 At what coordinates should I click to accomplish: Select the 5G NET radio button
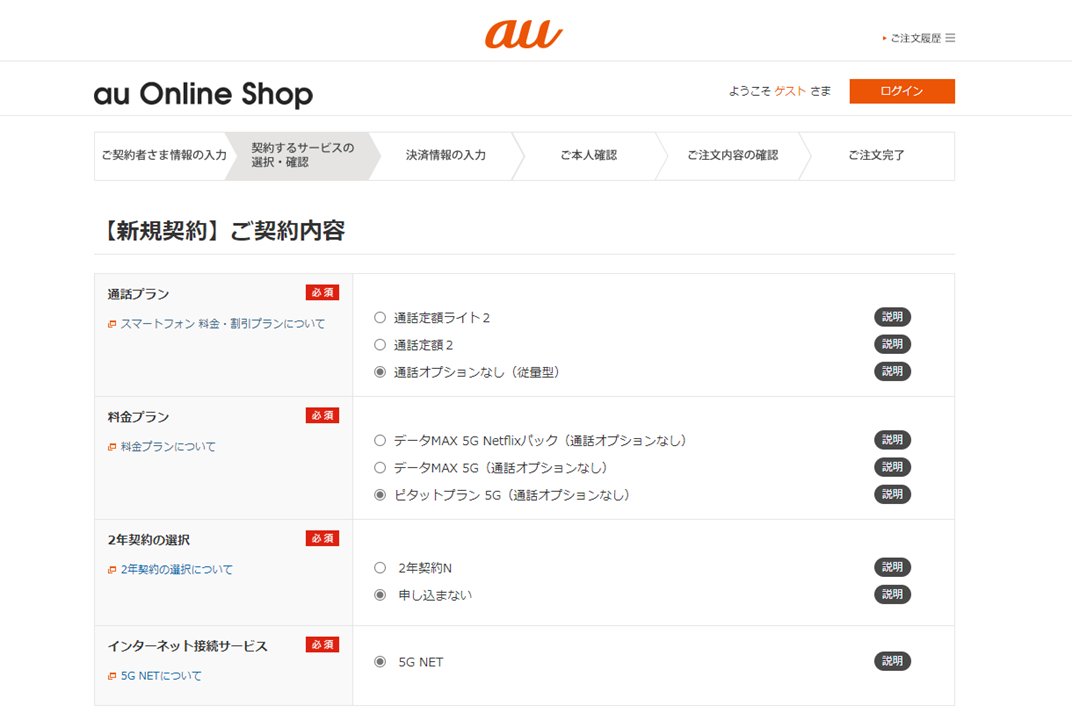(x=380, y=662)
